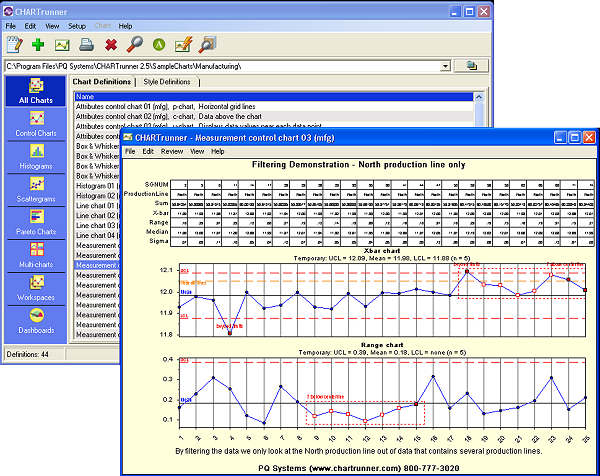Click the Filtering Demonstration chart heading

tap(359, 165)
